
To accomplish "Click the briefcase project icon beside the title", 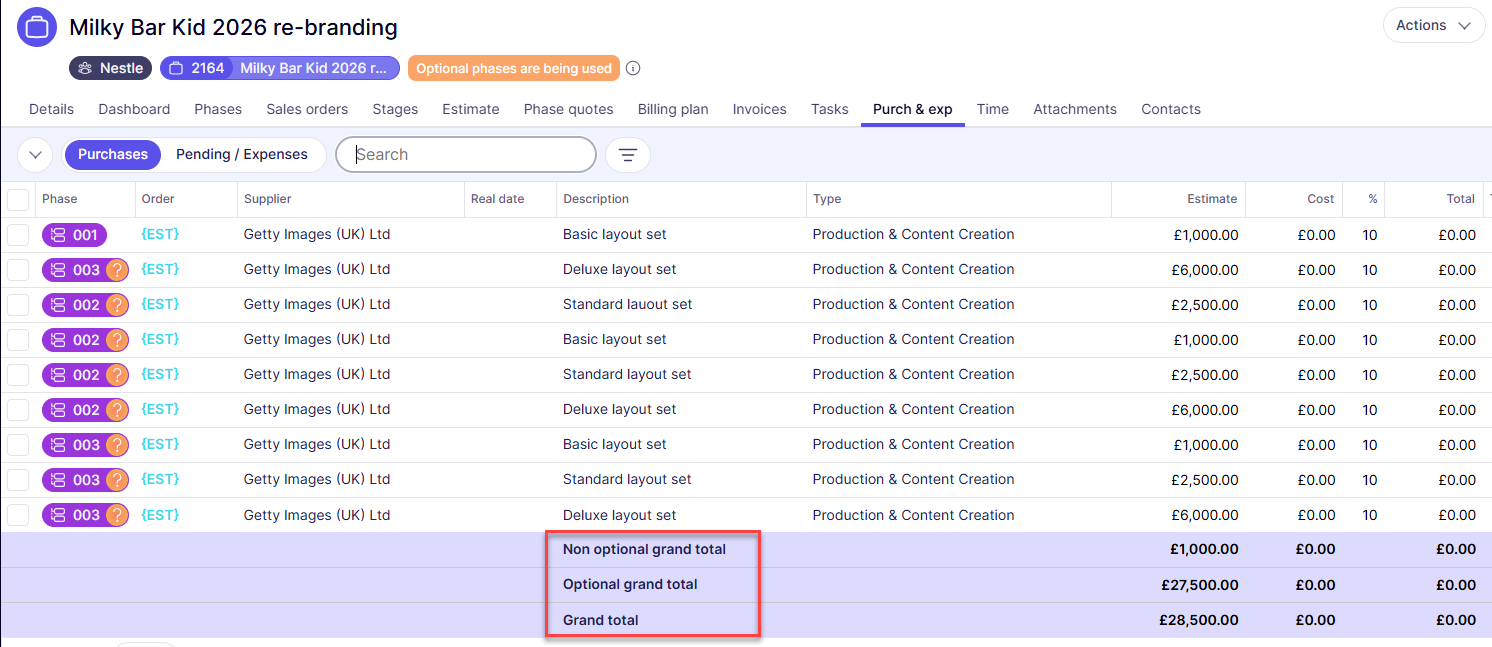I will [37, 27].
